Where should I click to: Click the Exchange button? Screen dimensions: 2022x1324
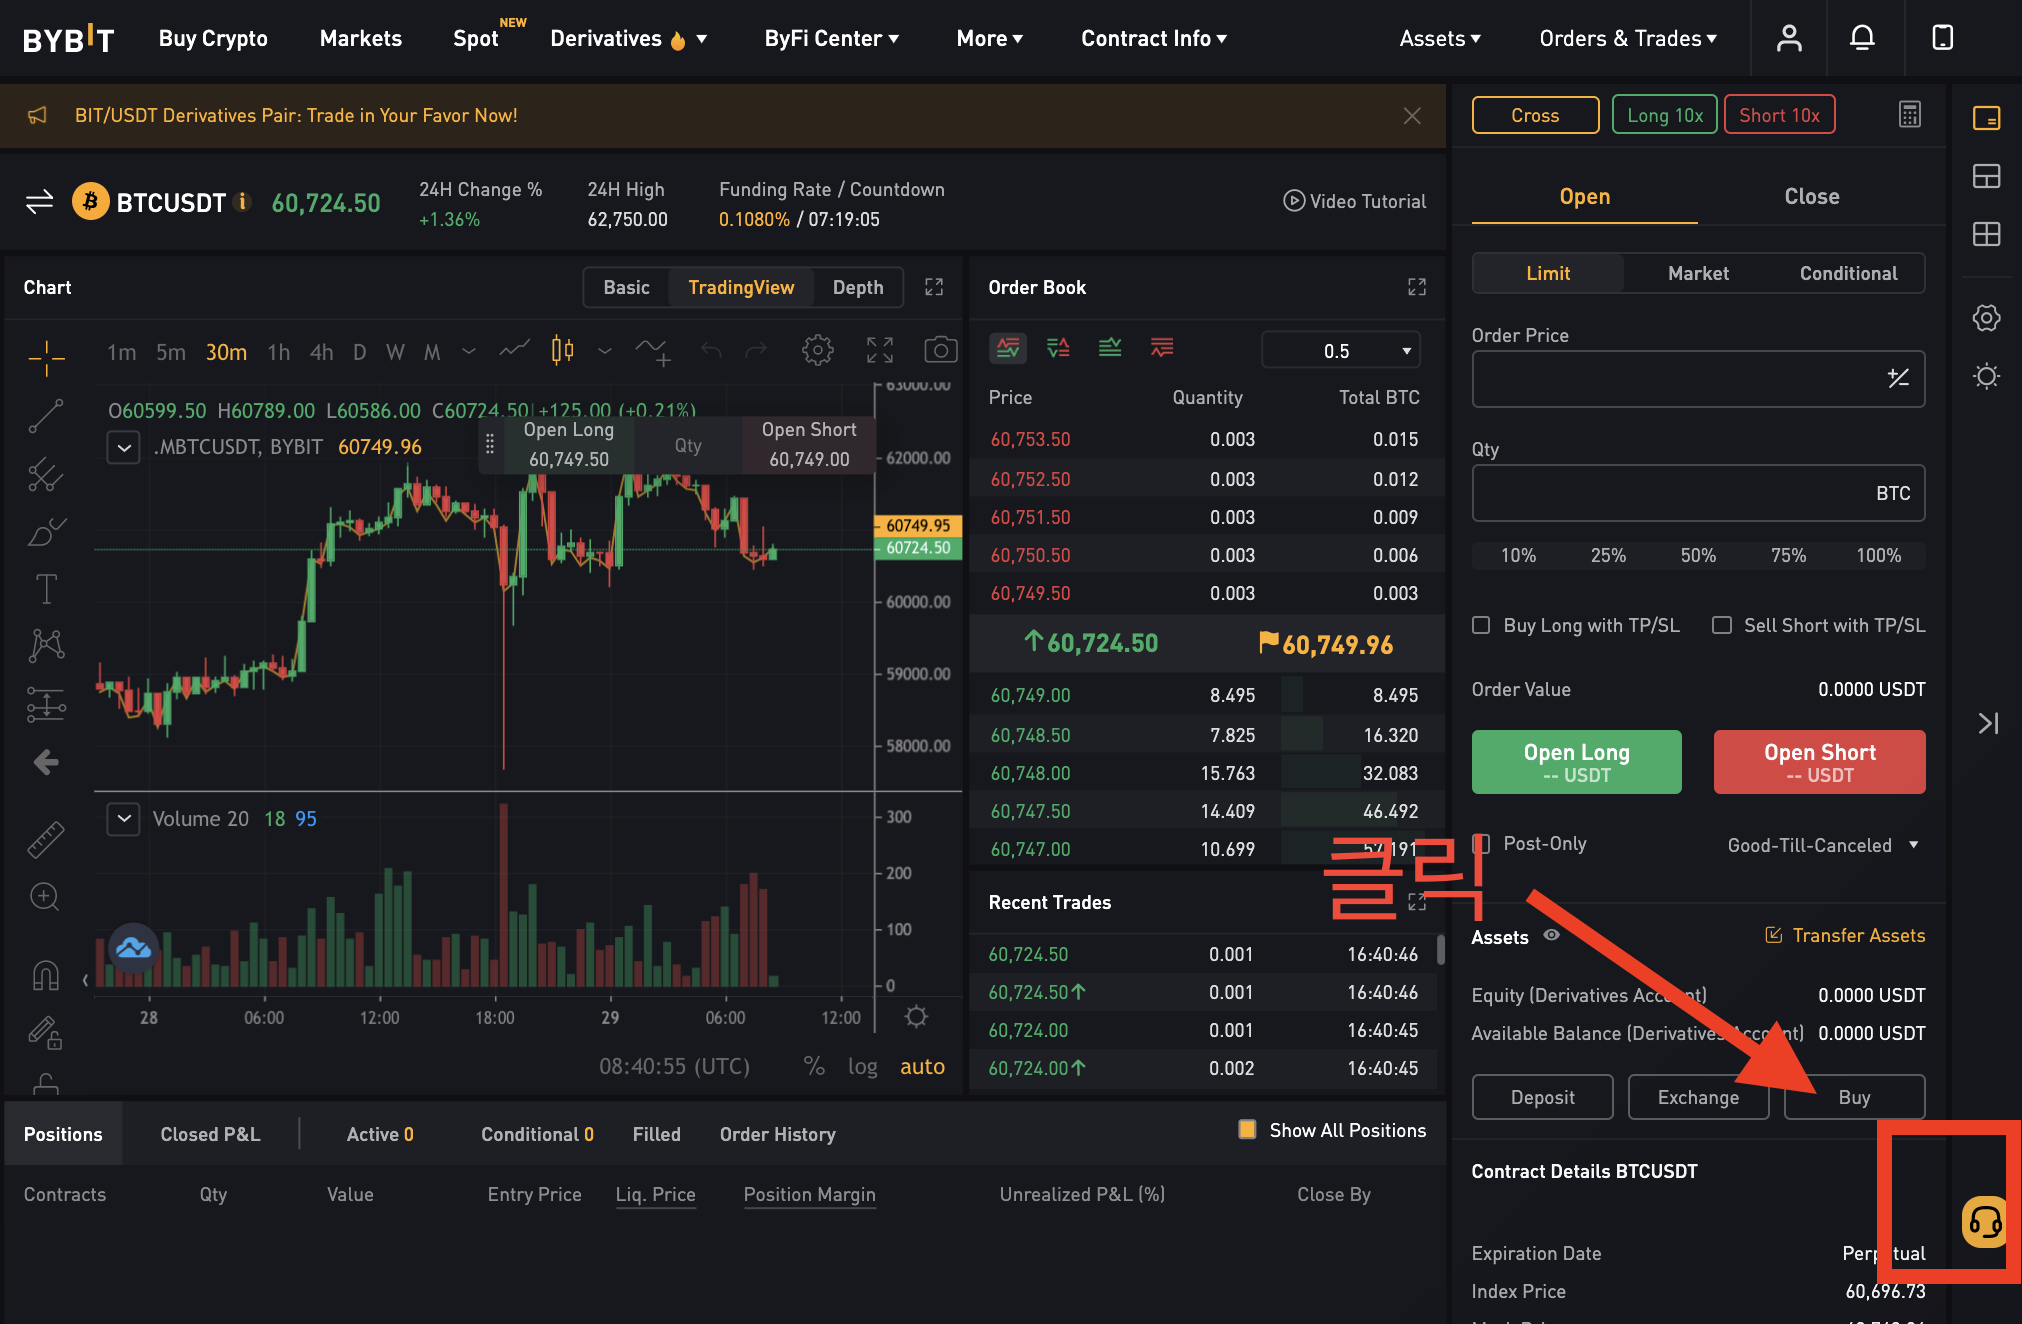pyautogui.click(x=1698, y=1097)
